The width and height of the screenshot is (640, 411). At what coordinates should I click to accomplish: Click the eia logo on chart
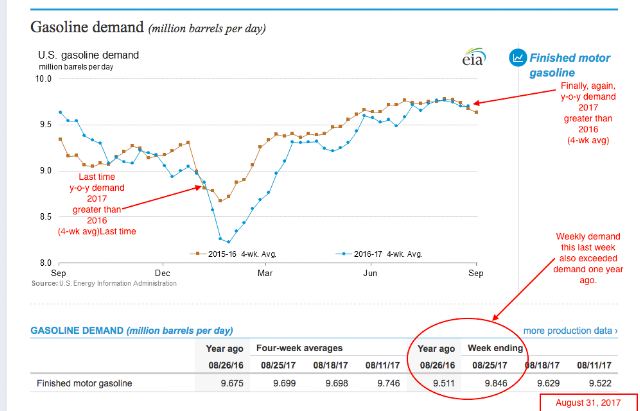click(474, 57)
